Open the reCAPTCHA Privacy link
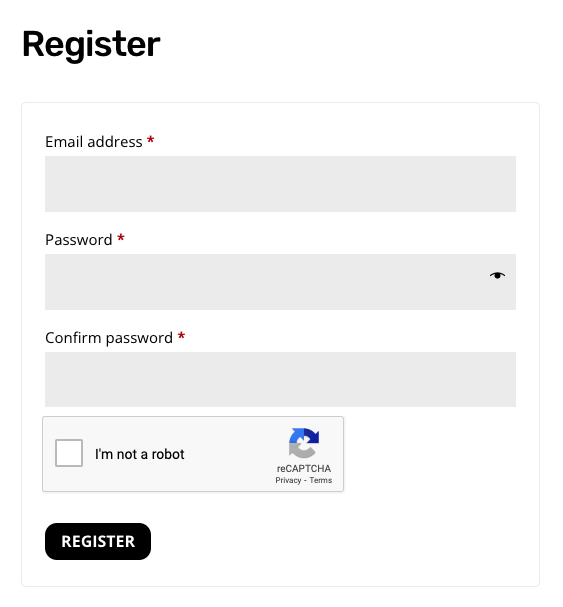563x607 pixels. pos(288,480)
